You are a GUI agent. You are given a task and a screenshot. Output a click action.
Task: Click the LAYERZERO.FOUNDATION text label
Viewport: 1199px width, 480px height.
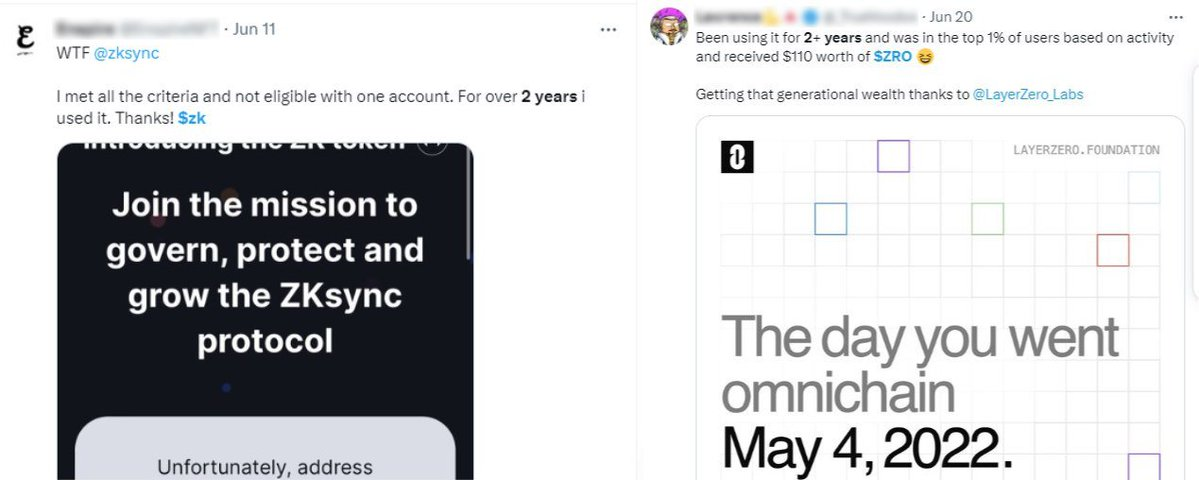(1085, 150)
